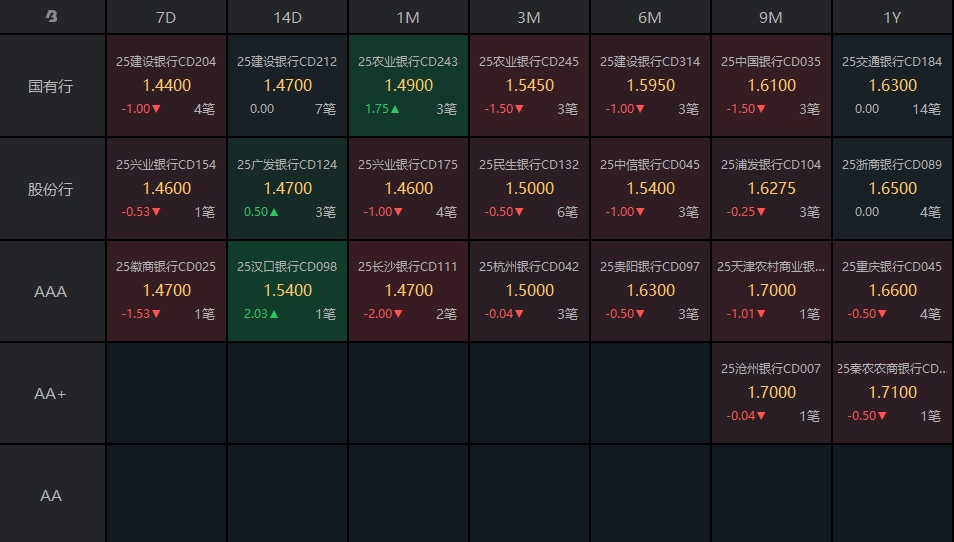Open 25长沙银行CD111 cell
This screenshot has height=542, width=954.
point(408,291)
